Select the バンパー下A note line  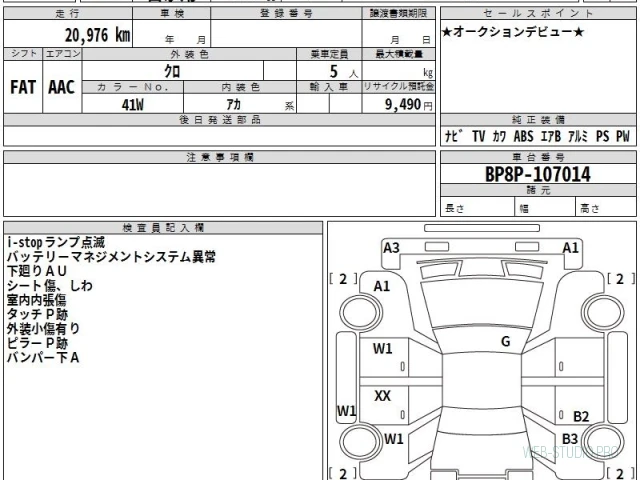tap(43, 358)
